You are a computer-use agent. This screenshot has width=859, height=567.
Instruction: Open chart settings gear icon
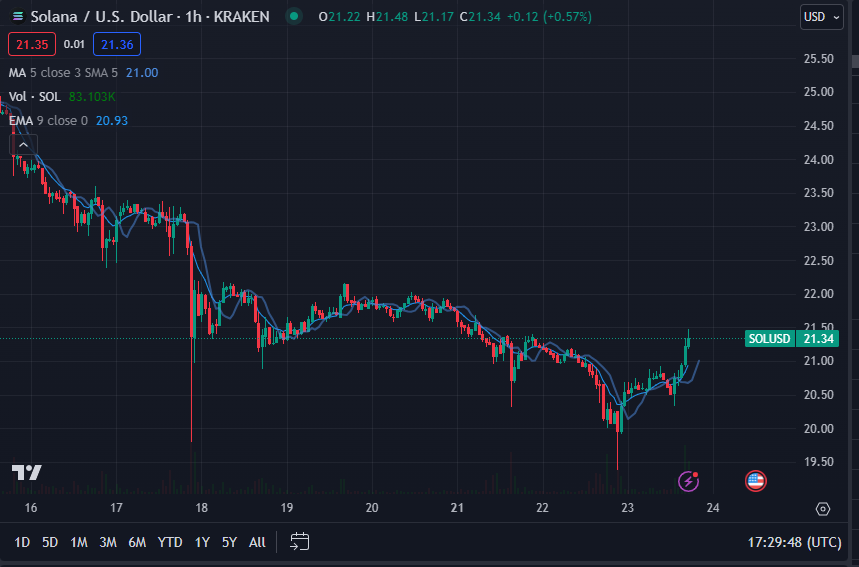[x=822, y=509]
